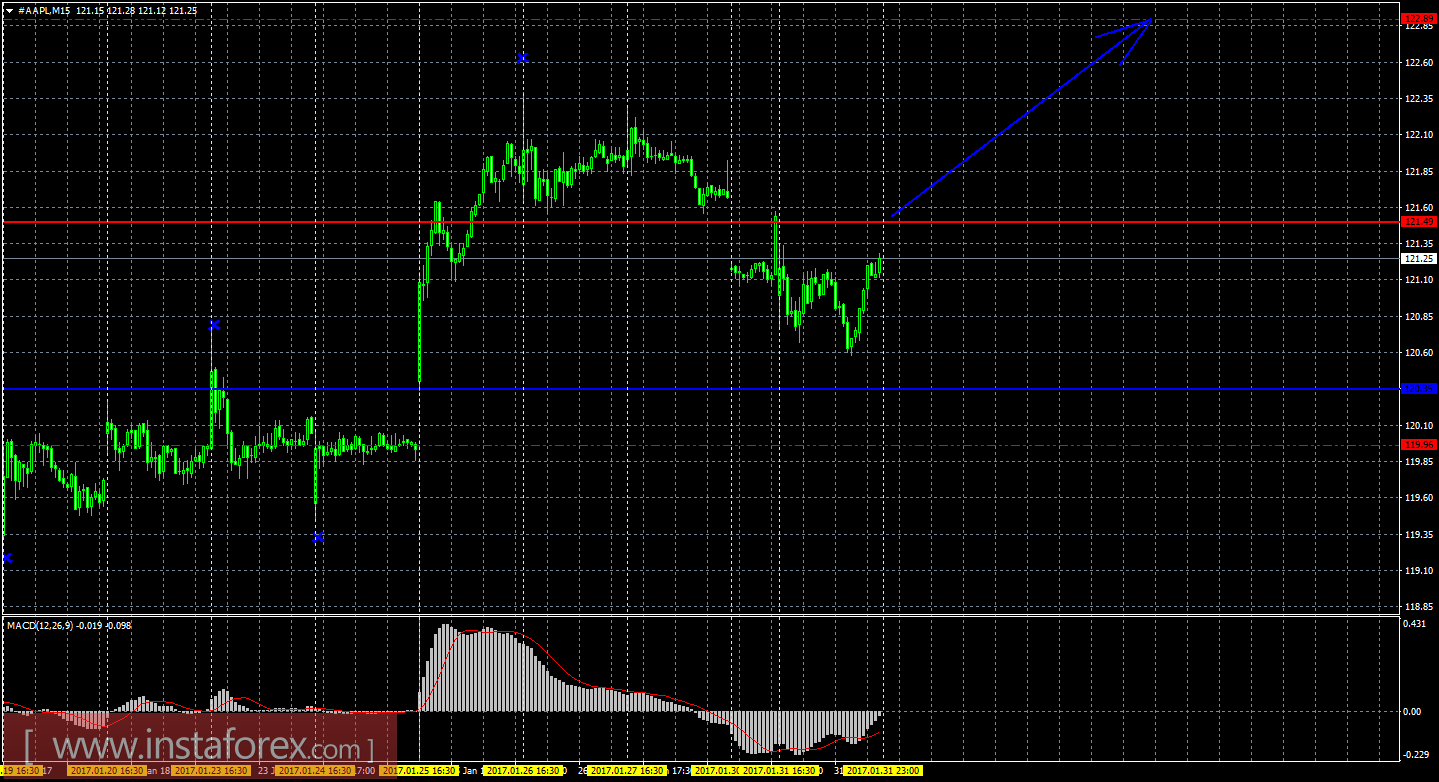Click the #AAPL,M15 chart title text
The height and width of the screenshot is (782, 1439).
[46, 10]
